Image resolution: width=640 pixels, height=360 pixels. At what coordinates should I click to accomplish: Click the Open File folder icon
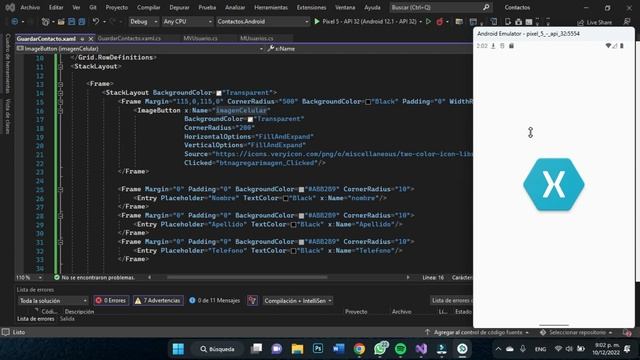[61, 21]
